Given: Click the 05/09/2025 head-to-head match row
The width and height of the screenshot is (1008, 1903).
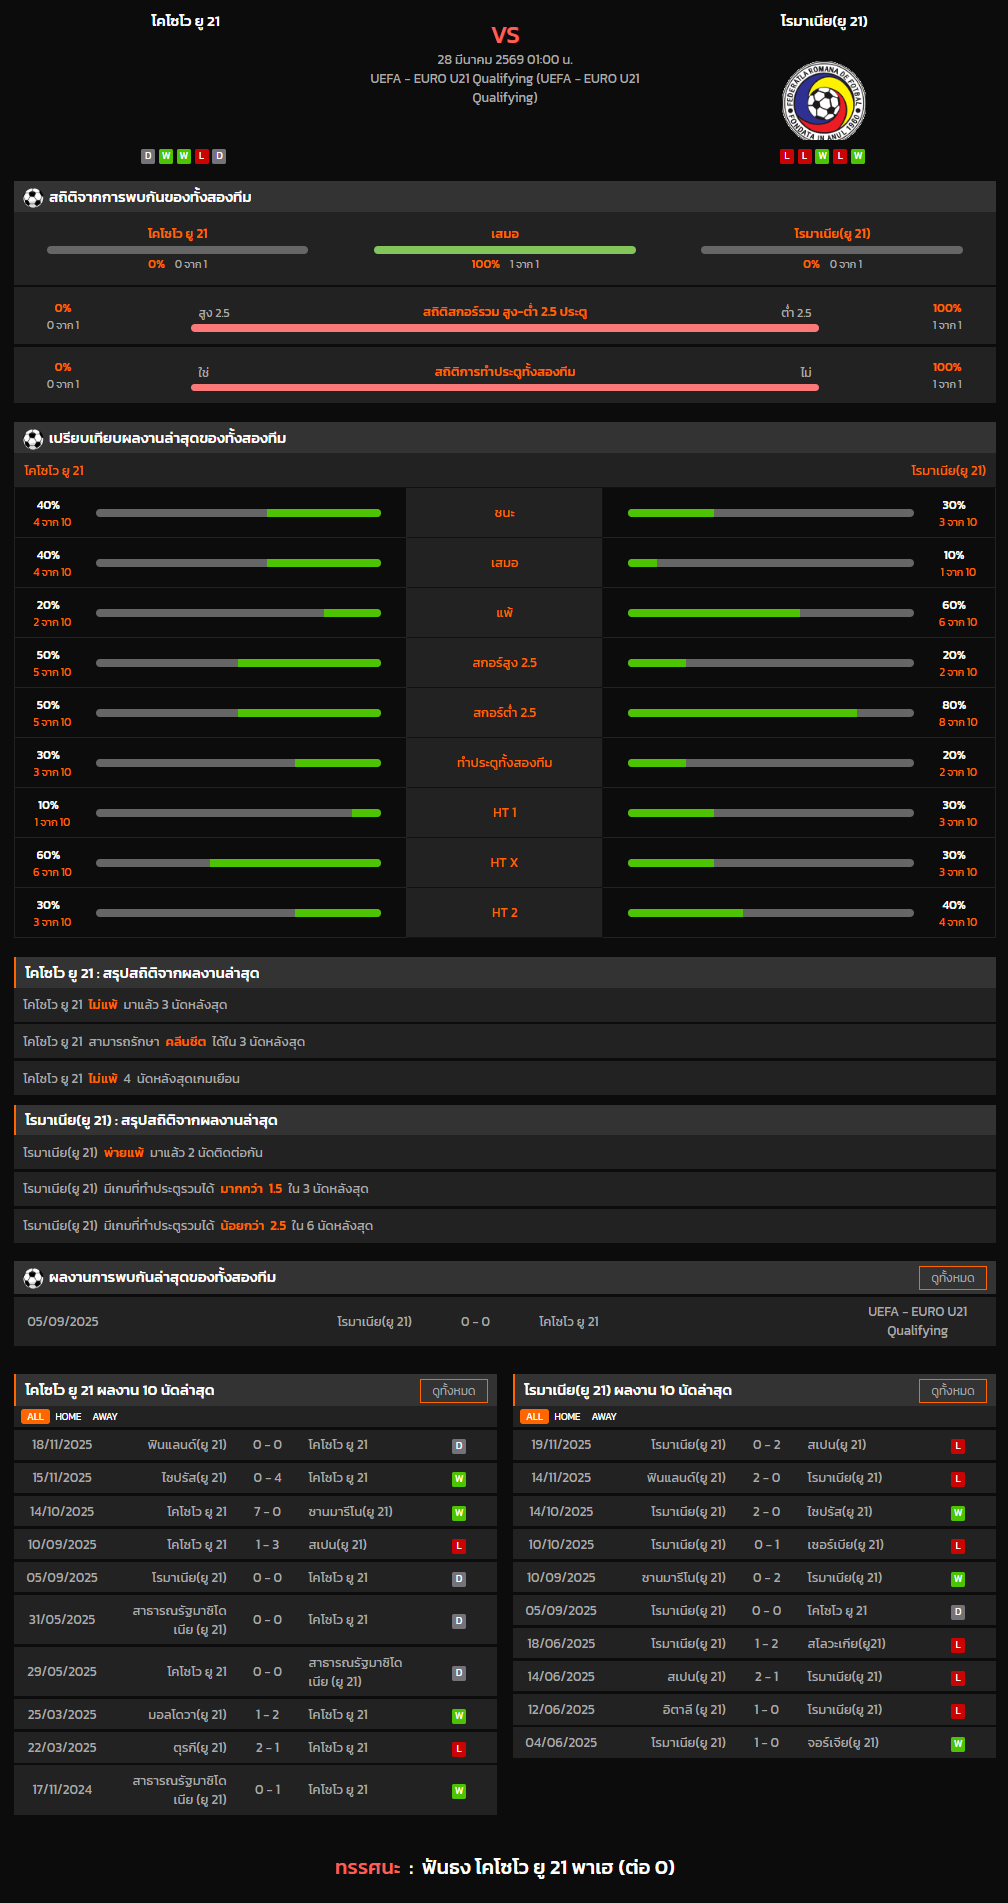Looking at the screenshot, I should [504, 1322].
